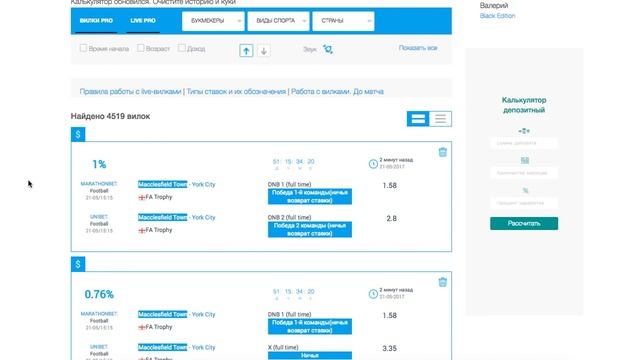The width and height of the screenshot is (640, 360).
Task: Open Macclesfield Town - York City DNB 2 row
Action: [177, 218]
